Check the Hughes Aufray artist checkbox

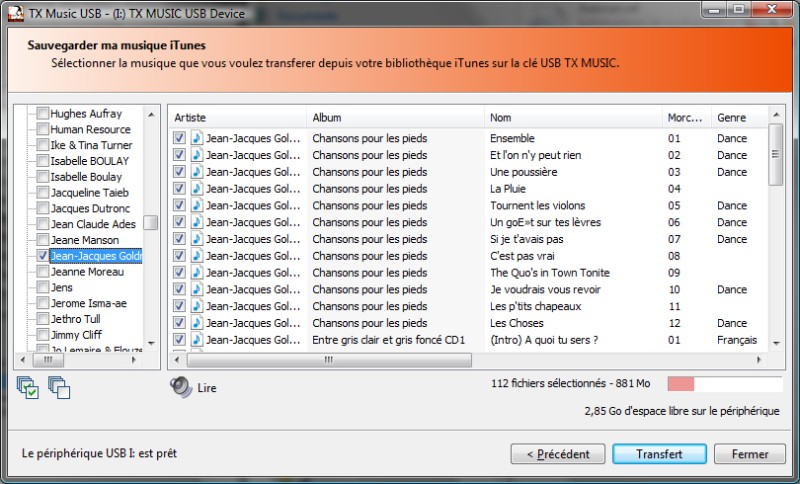[x=43, y=113]
